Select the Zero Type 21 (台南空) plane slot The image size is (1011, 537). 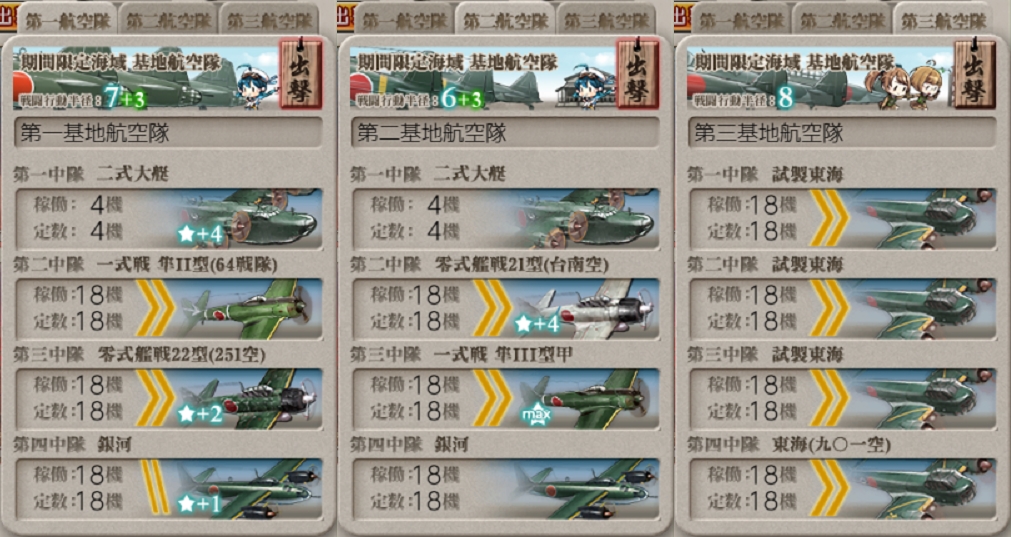pos(506,309)
